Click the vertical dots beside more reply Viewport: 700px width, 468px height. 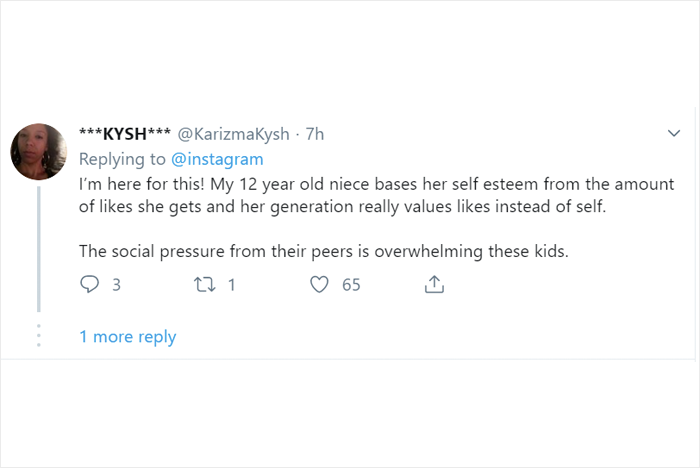click(x=39, y=336)
